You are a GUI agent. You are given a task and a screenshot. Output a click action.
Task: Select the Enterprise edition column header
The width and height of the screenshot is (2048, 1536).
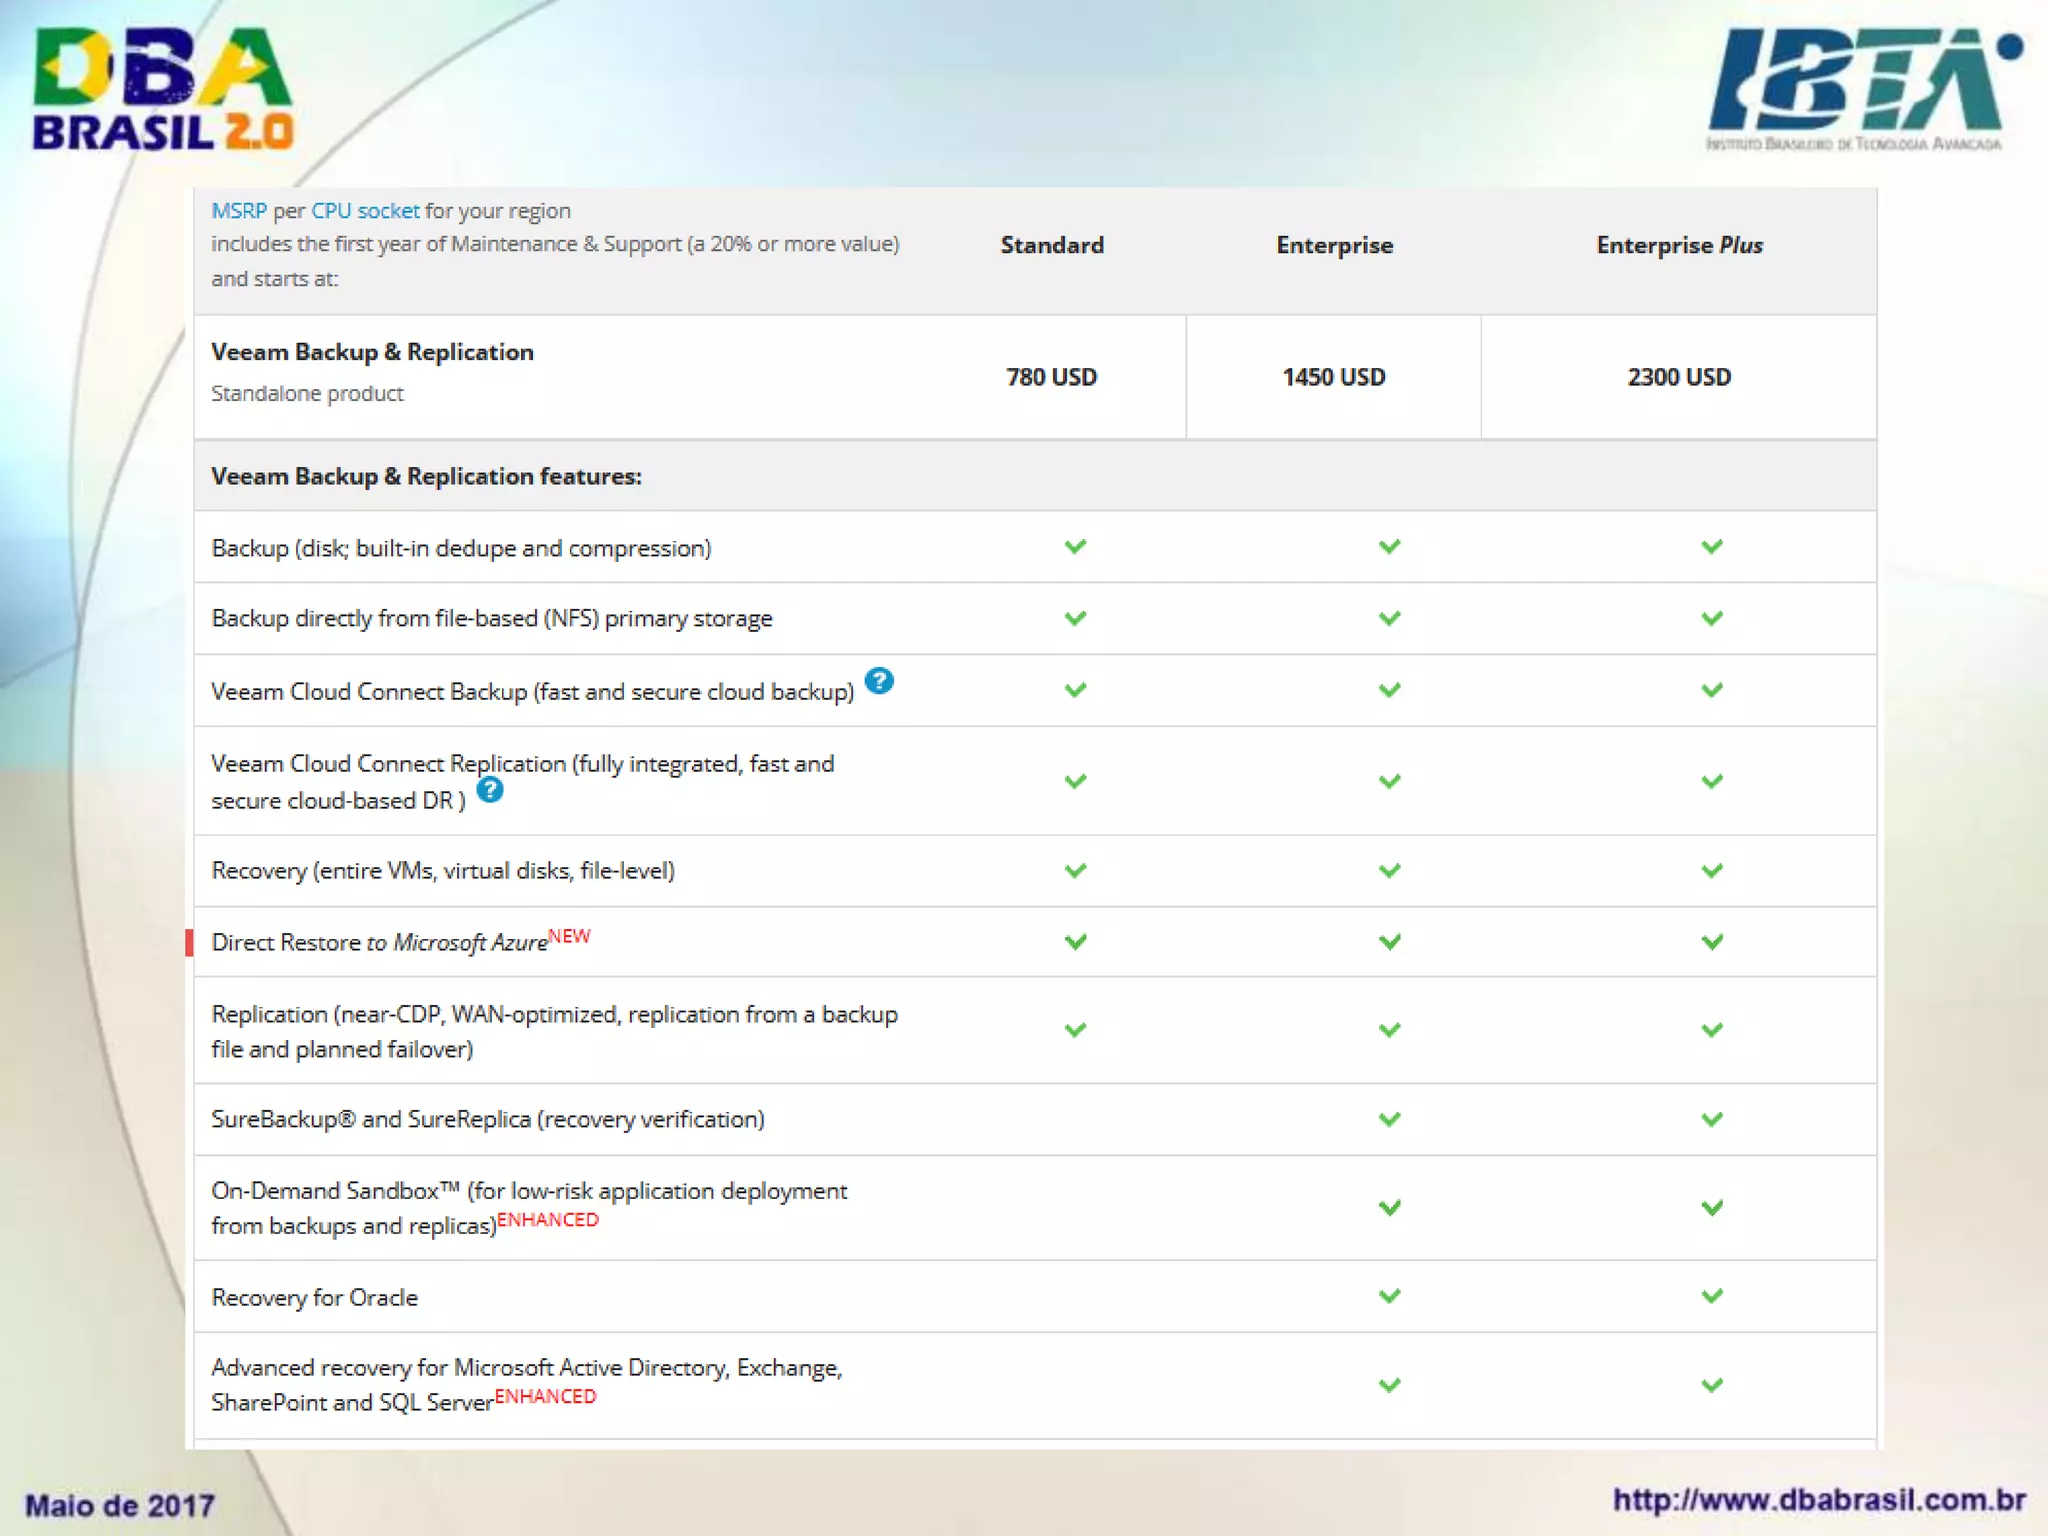click(x=1334, y=245)
